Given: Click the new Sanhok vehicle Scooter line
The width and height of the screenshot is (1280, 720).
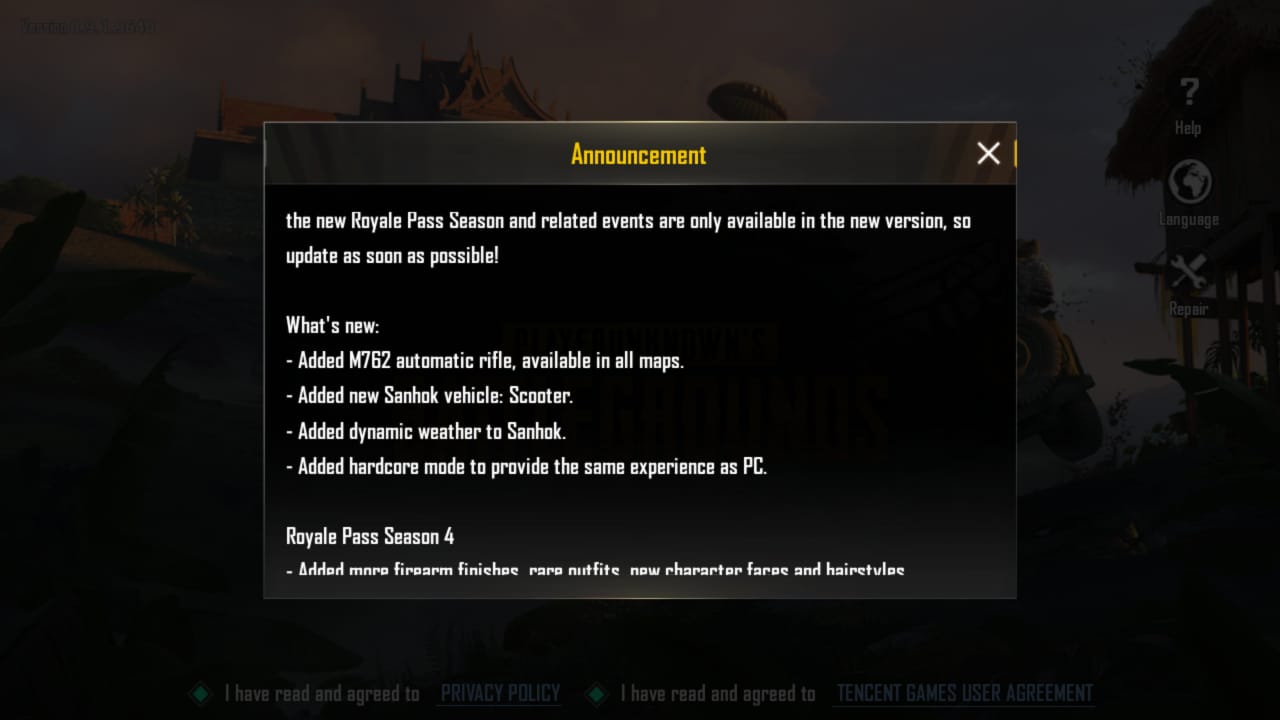Looking at the screenshot, I should [430, 396].
